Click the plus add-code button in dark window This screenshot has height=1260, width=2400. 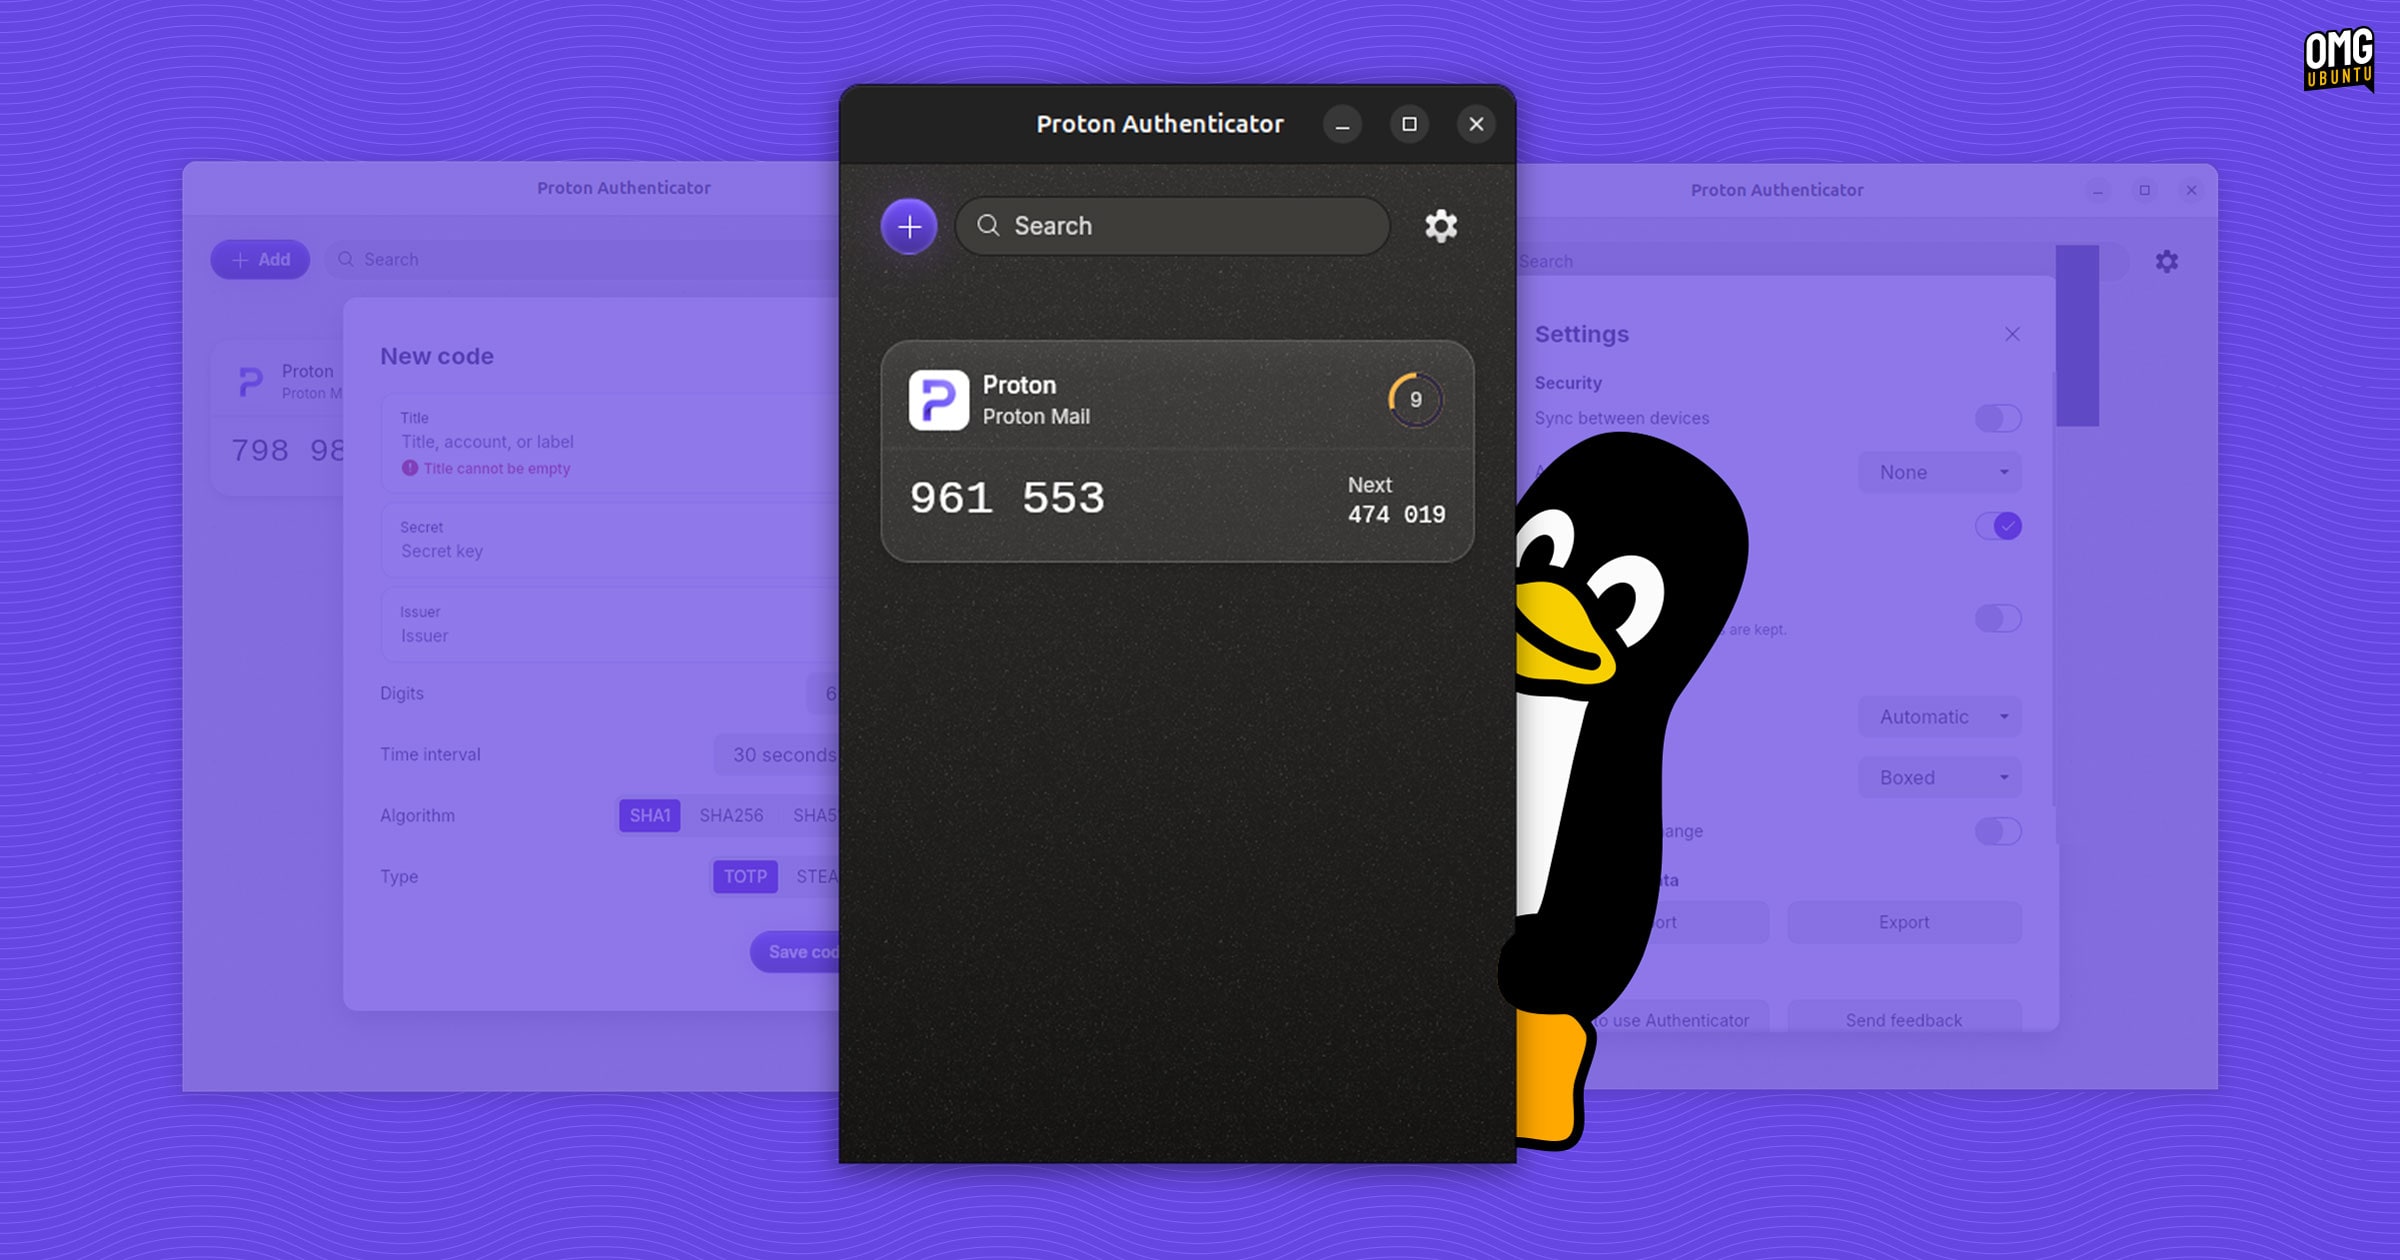coord(909,227)
